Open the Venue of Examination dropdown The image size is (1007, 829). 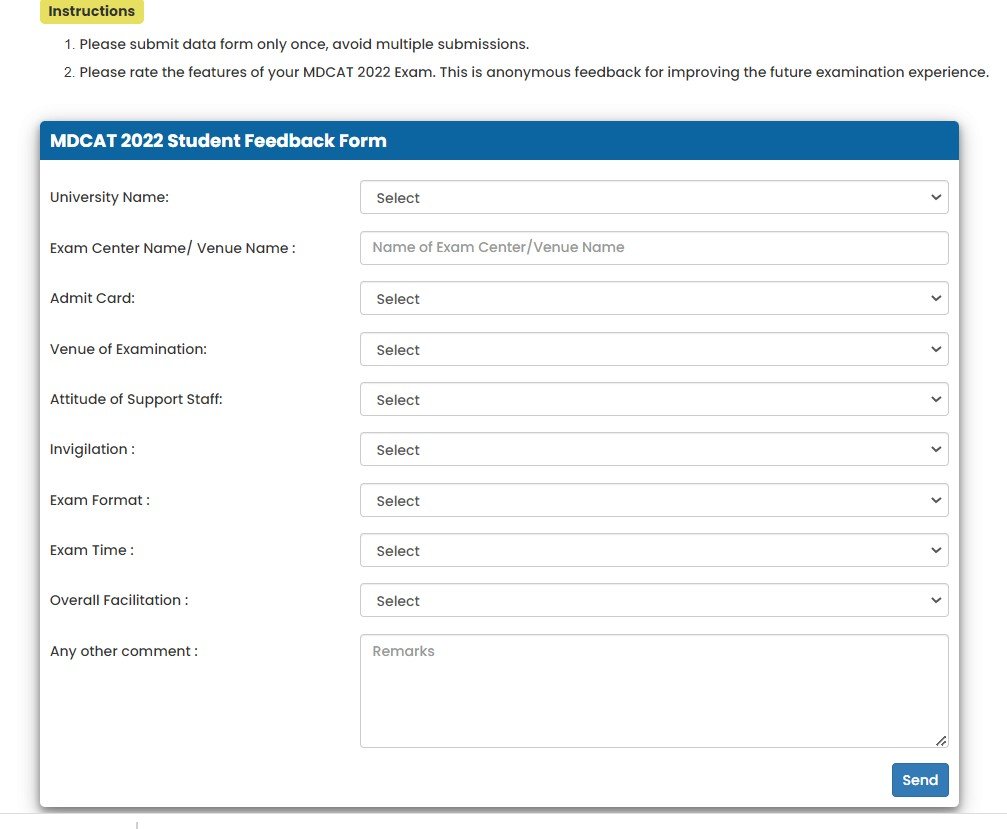[654, 349]
